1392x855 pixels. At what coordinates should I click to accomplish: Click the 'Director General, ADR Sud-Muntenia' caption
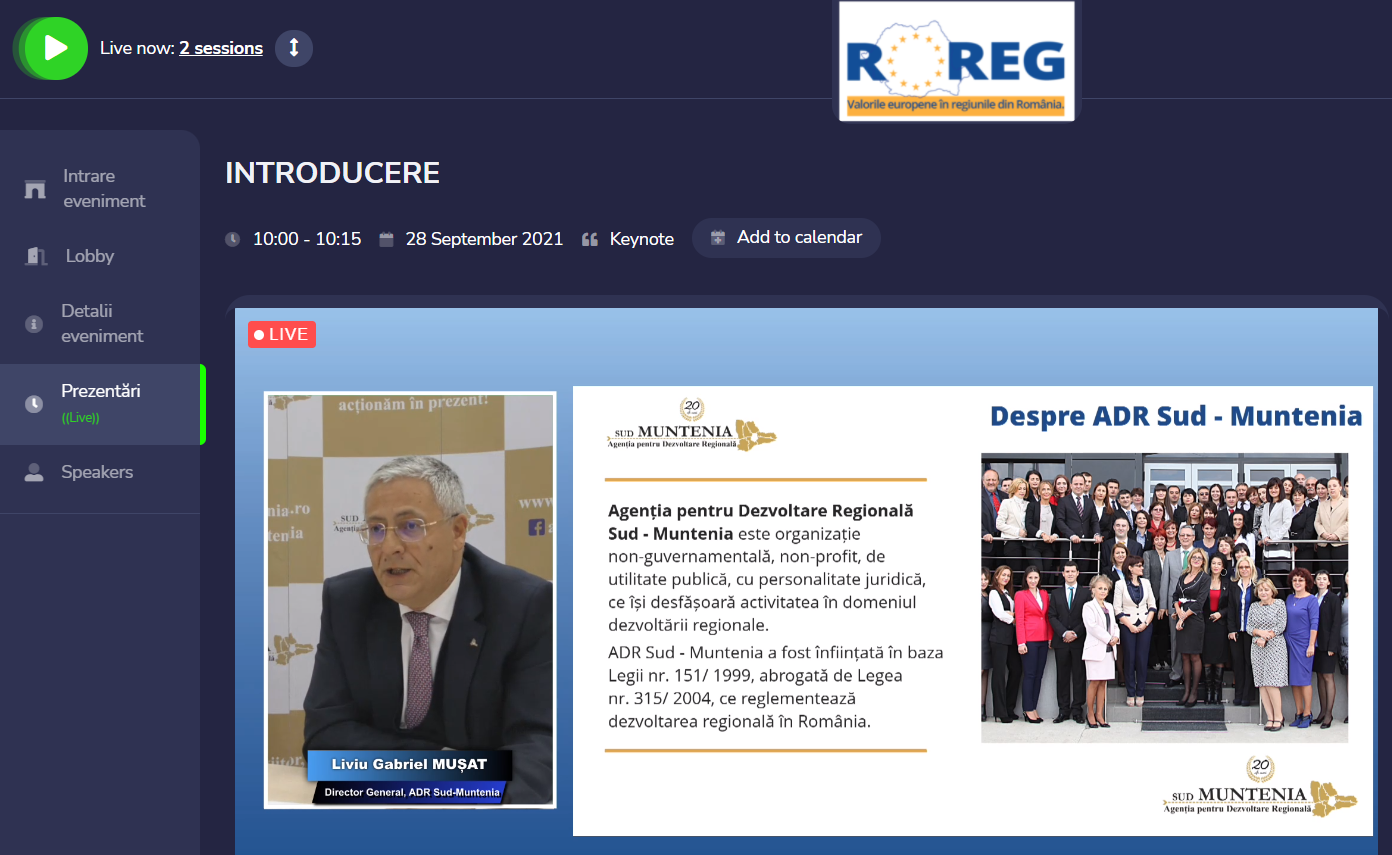click(411, 793)
